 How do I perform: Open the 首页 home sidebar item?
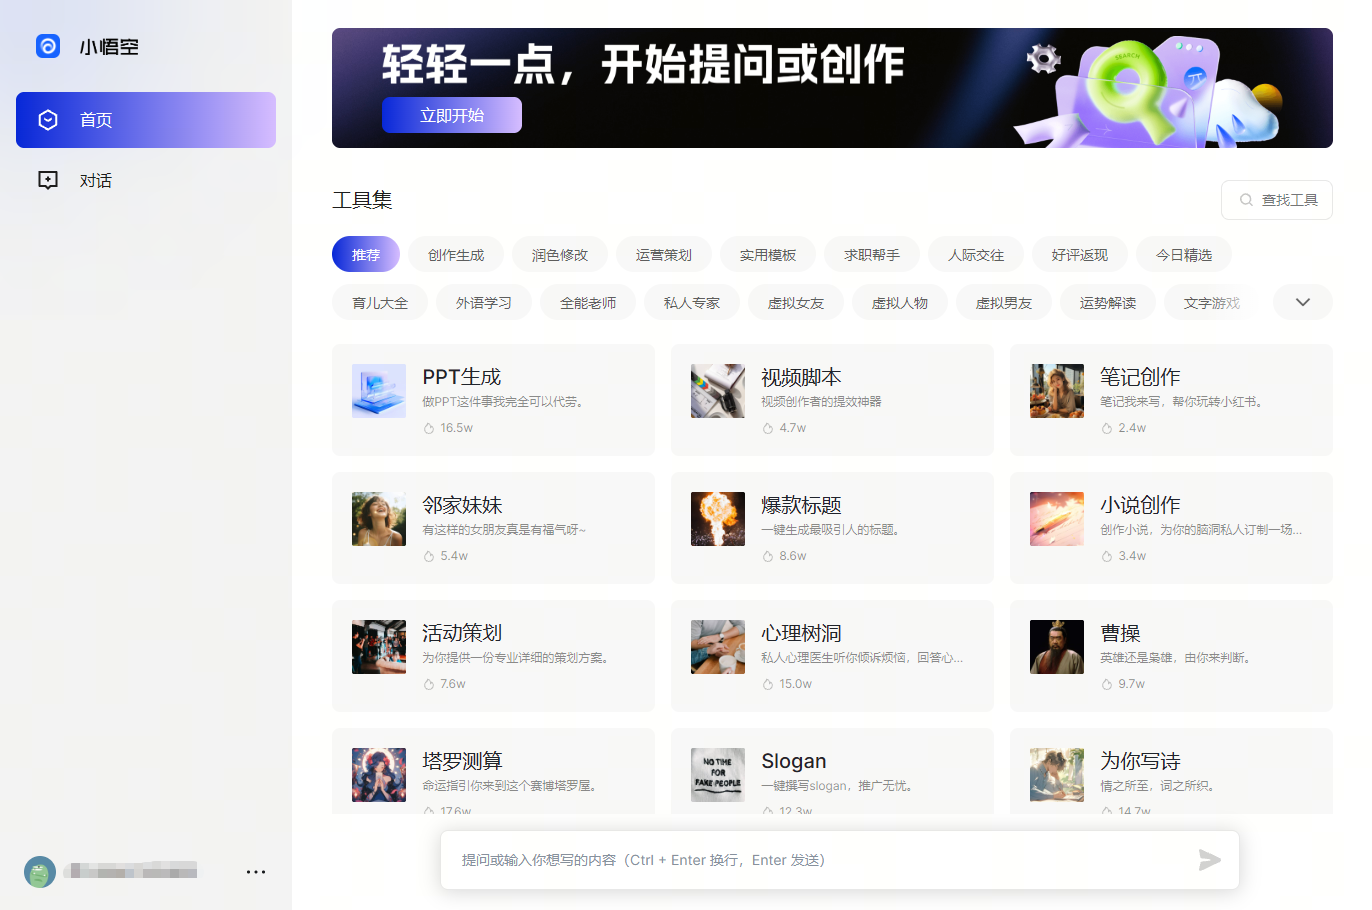tap(146, 120)
